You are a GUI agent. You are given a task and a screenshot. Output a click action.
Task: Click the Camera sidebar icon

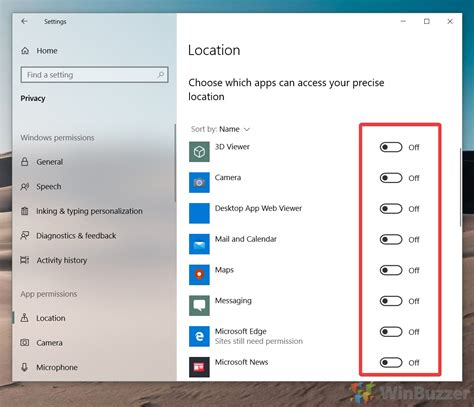tap(25, 342)
